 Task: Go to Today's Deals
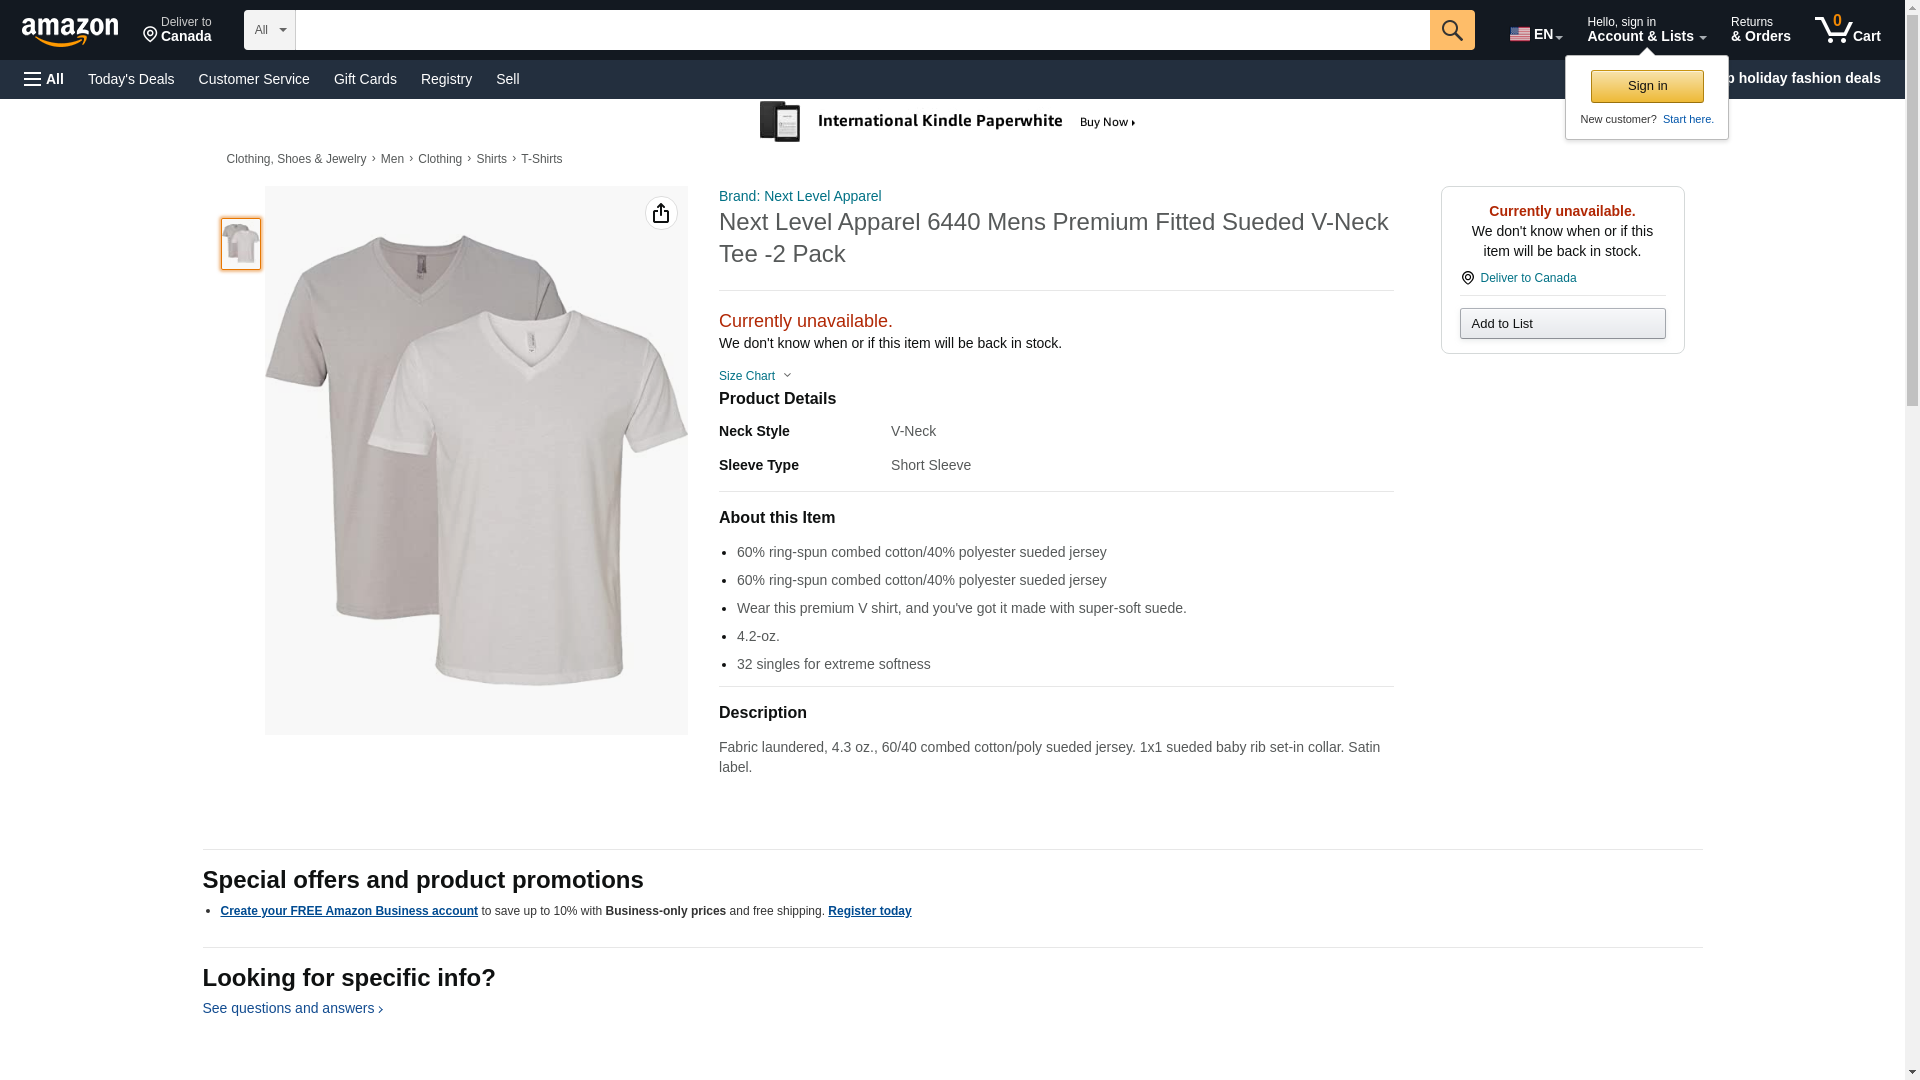(131, 79)
